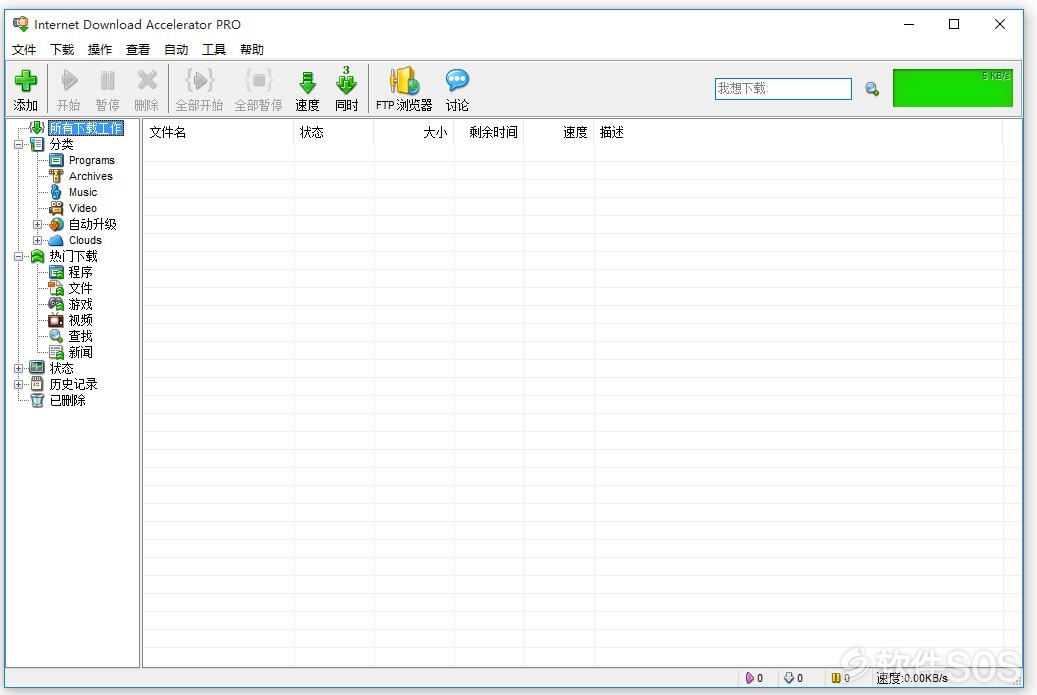Close the Internet Download Accelerator window

[x=1000, y=24]
